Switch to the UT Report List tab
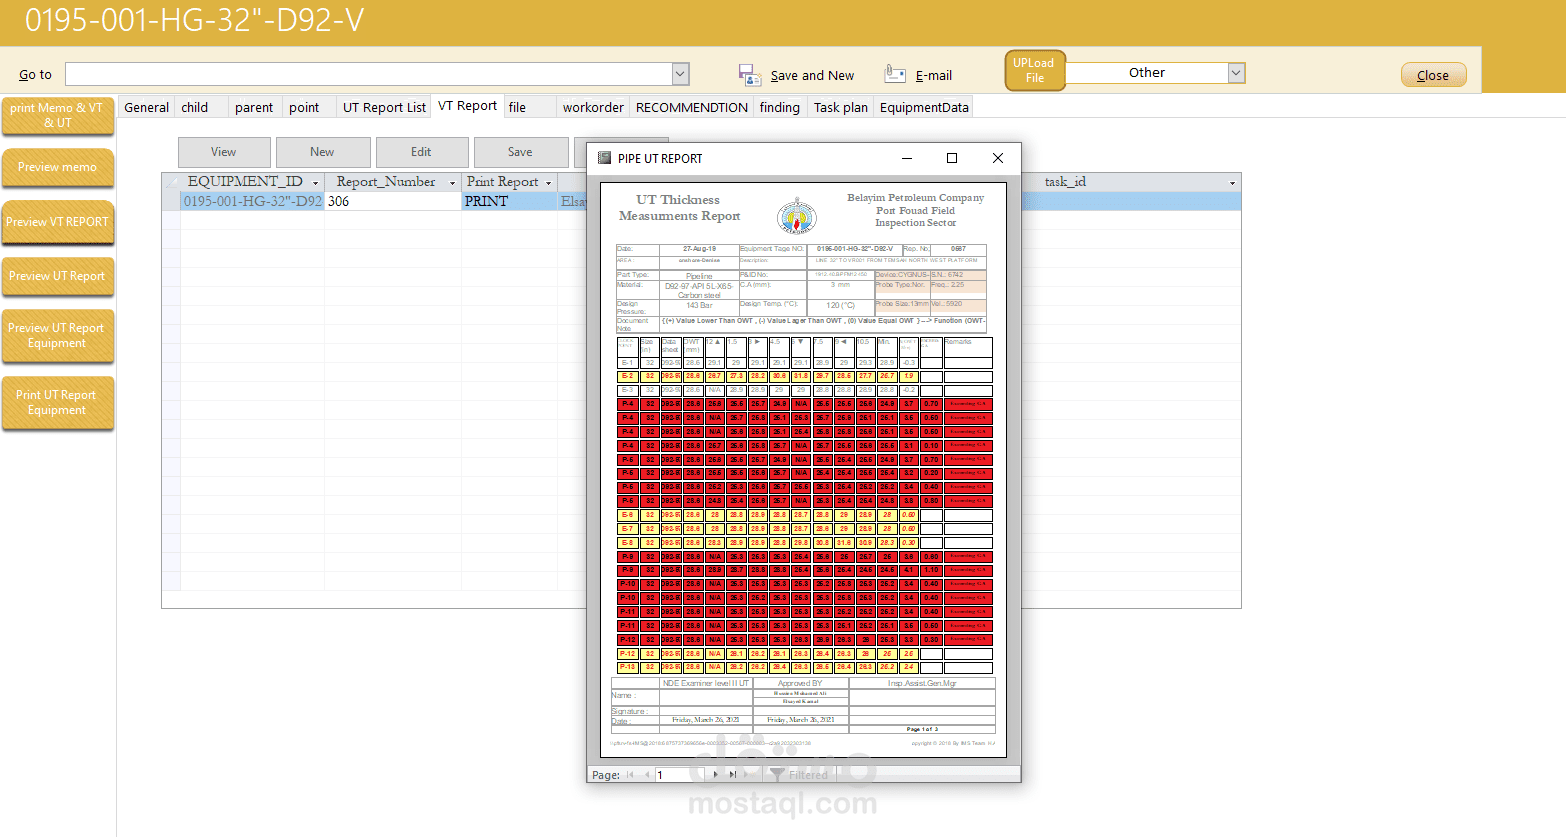This screenshot has height=837, width=1566. tap(383, 107)
